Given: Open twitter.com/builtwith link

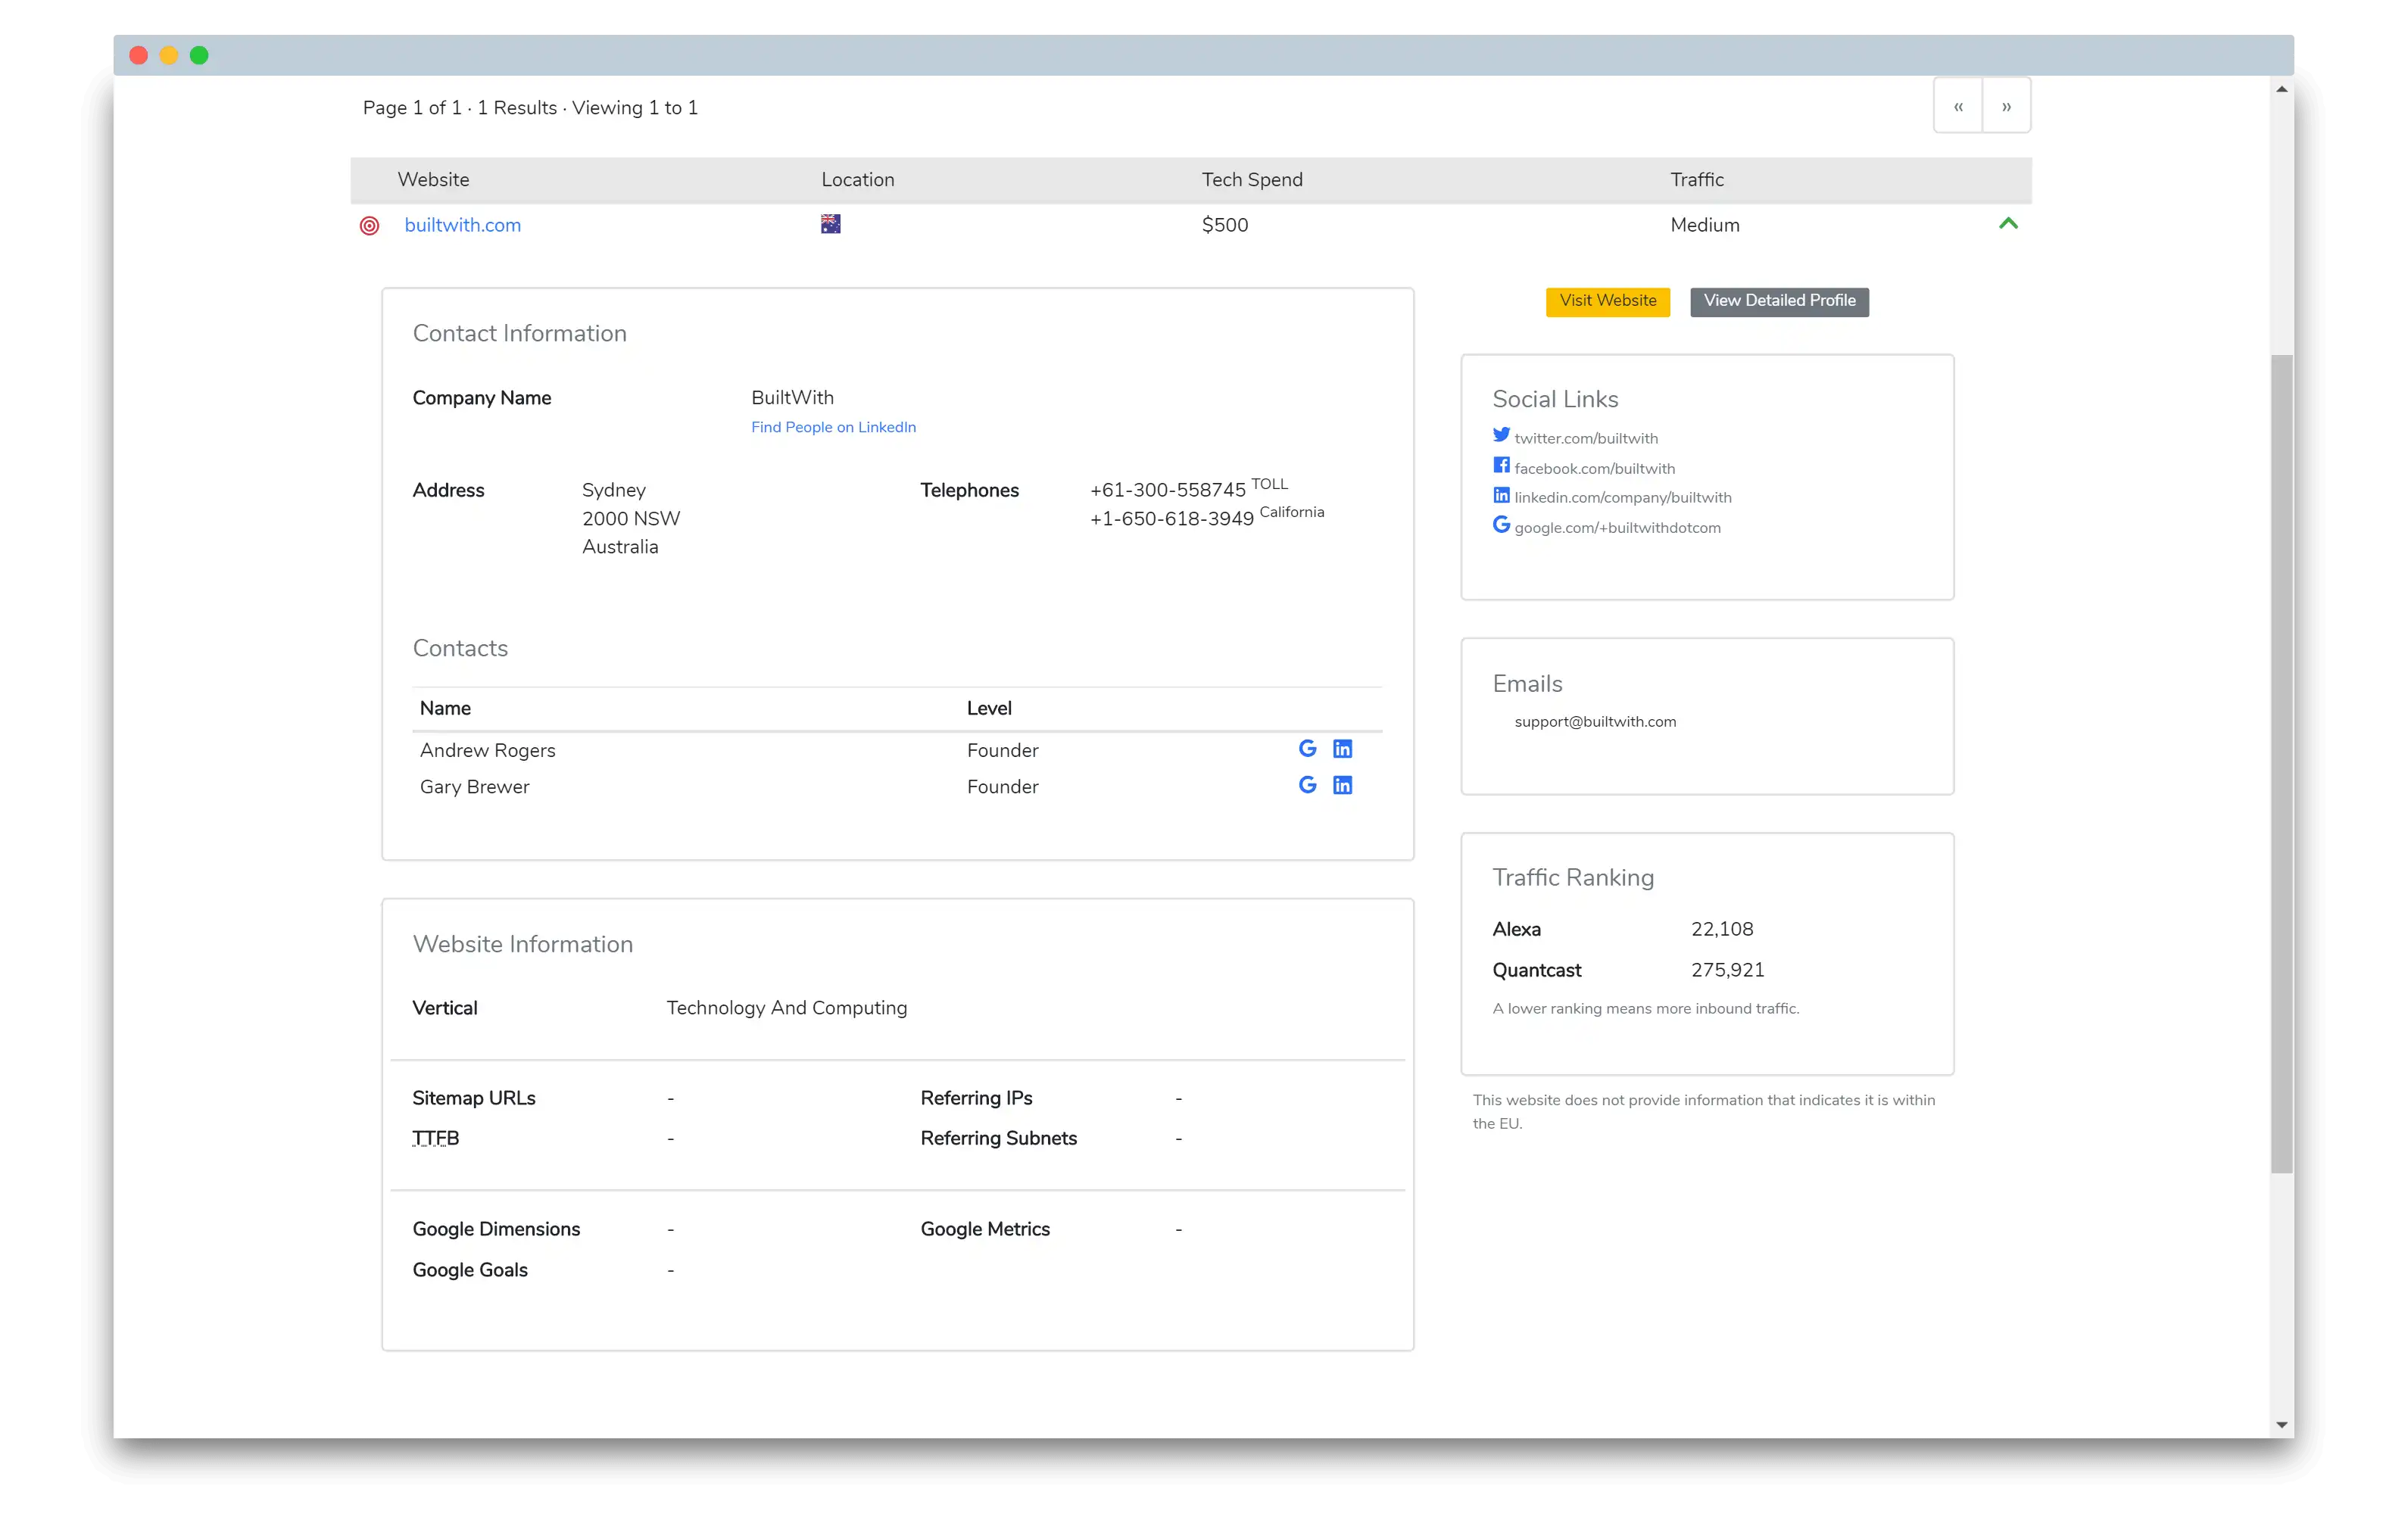Looking at the screenshot, I should pos(1586,439).
